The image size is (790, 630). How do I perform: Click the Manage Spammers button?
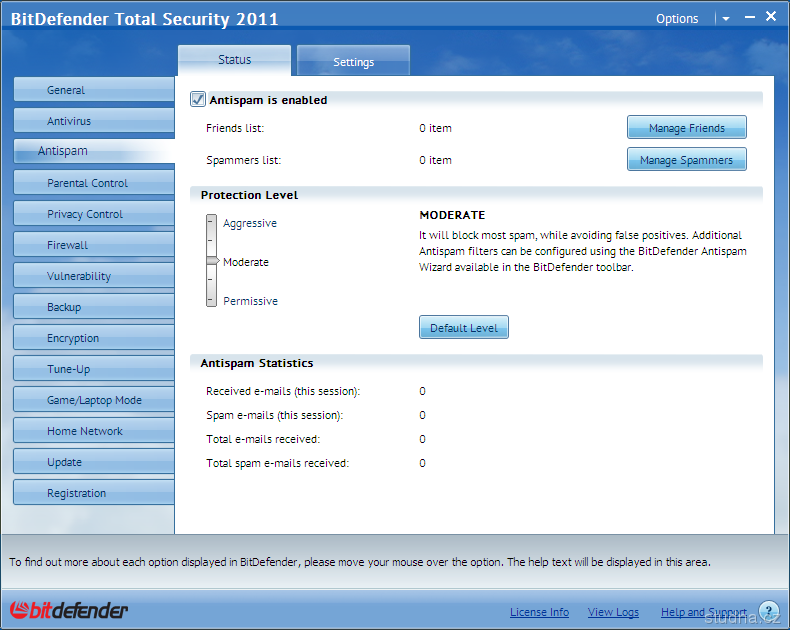click(687, 159)
